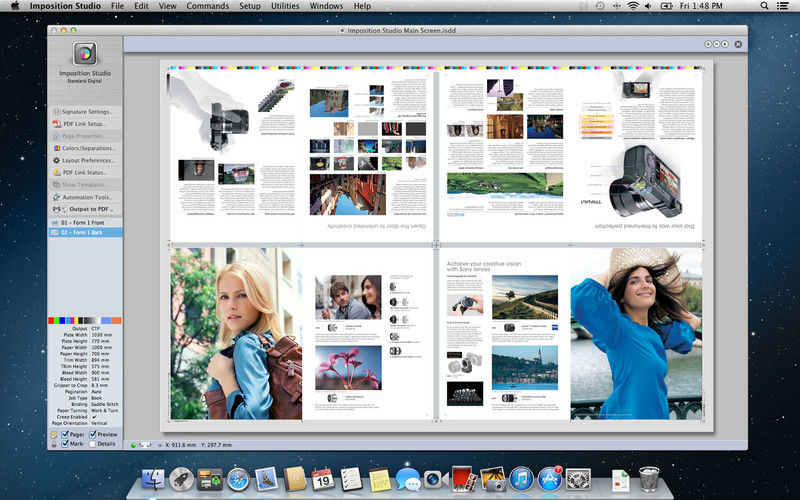Viewport: 800px width, 500px height.
Task: Click the green status indicator in status bar
Action: [x=133, y=445]
